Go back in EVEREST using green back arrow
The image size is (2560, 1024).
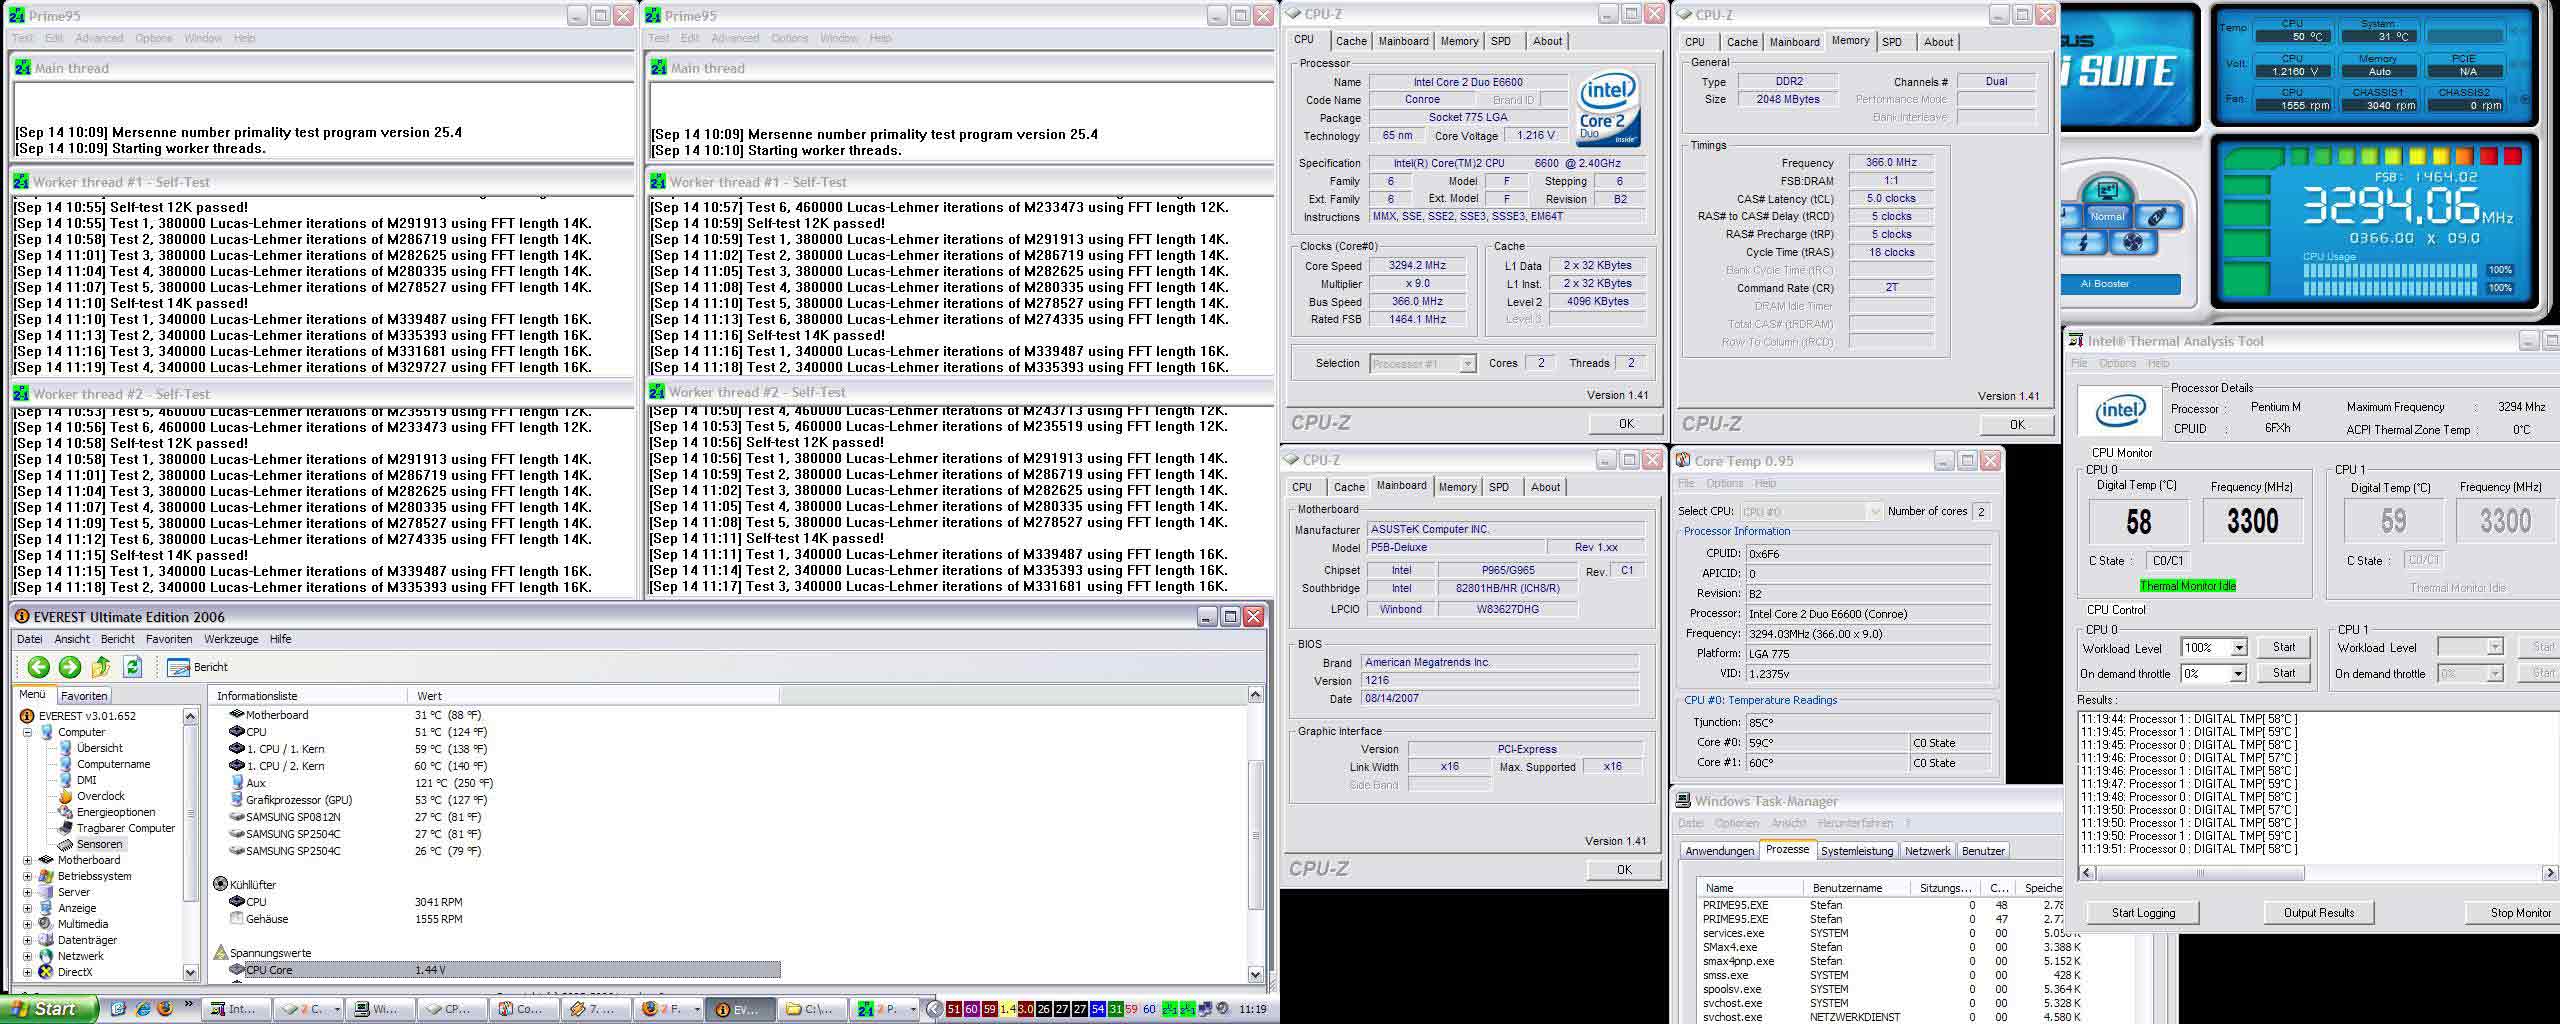click(39, 667)
